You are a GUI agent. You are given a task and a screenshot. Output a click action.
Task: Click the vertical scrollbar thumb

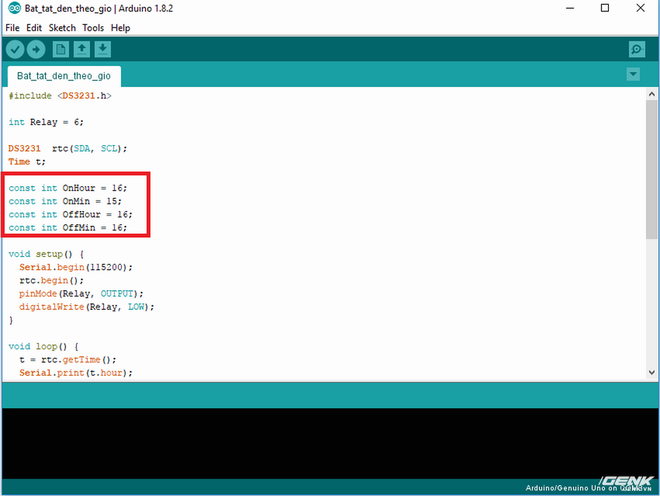(652, 169)
